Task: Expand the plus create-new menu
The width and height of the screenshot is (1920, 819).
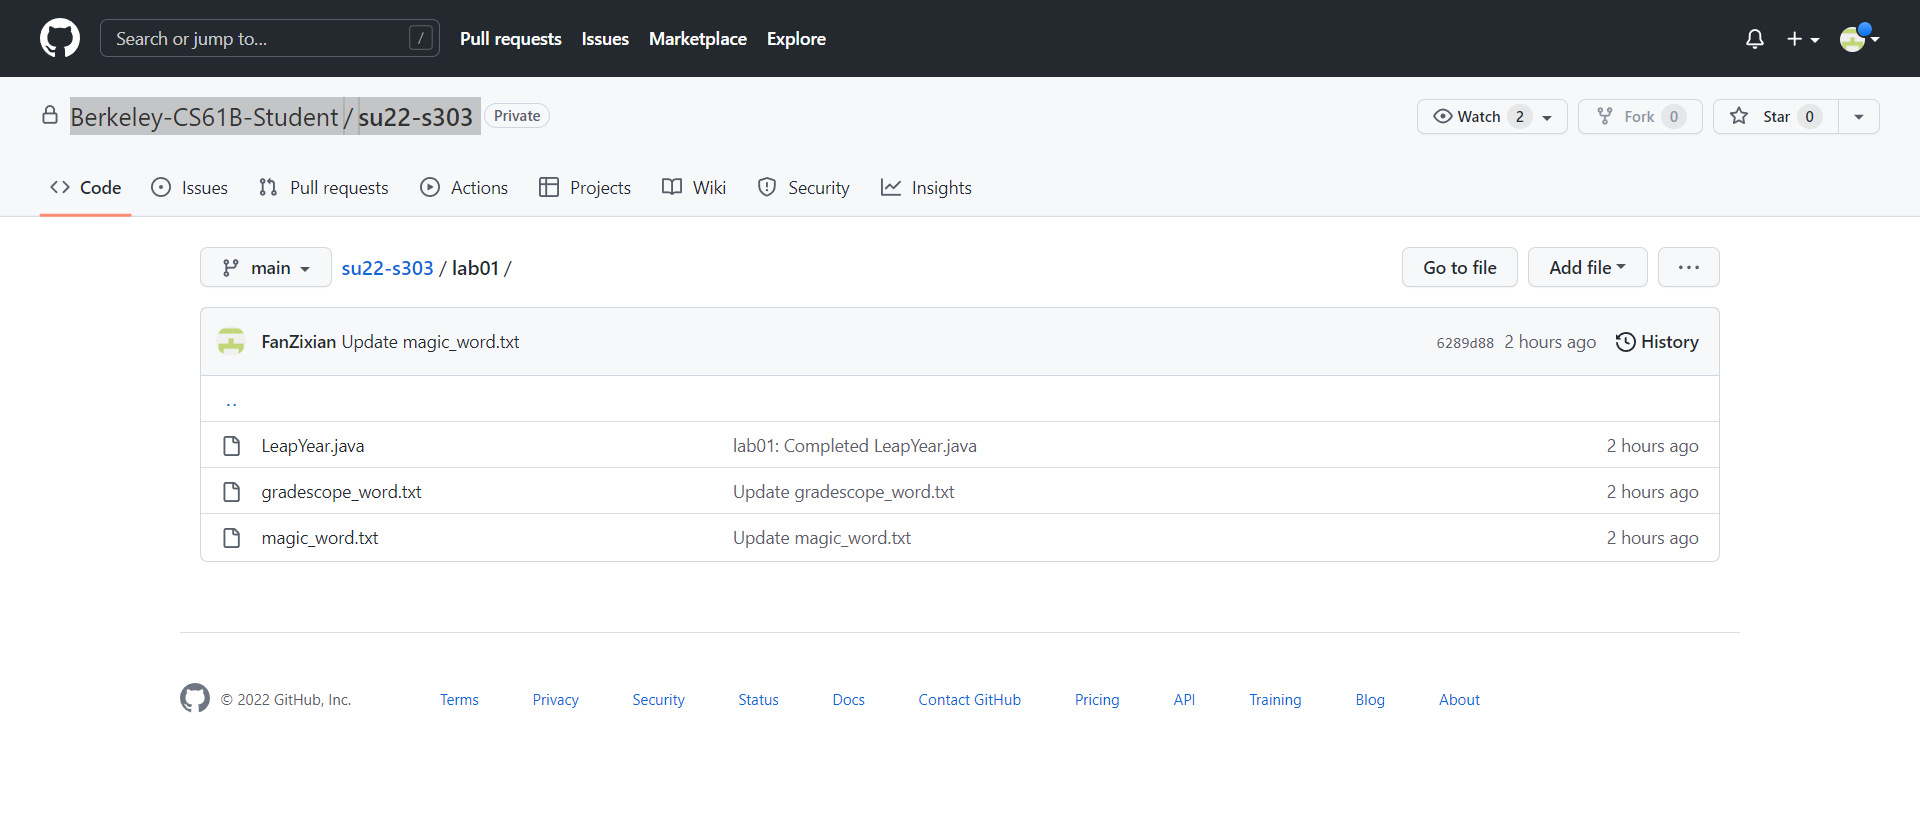Action: point(1802,38)
